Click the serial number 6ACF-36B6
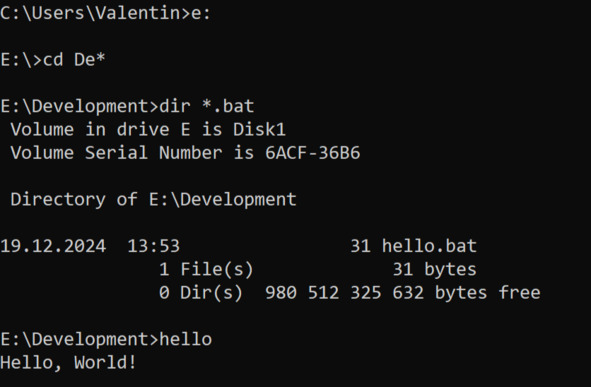 (313, 153)
